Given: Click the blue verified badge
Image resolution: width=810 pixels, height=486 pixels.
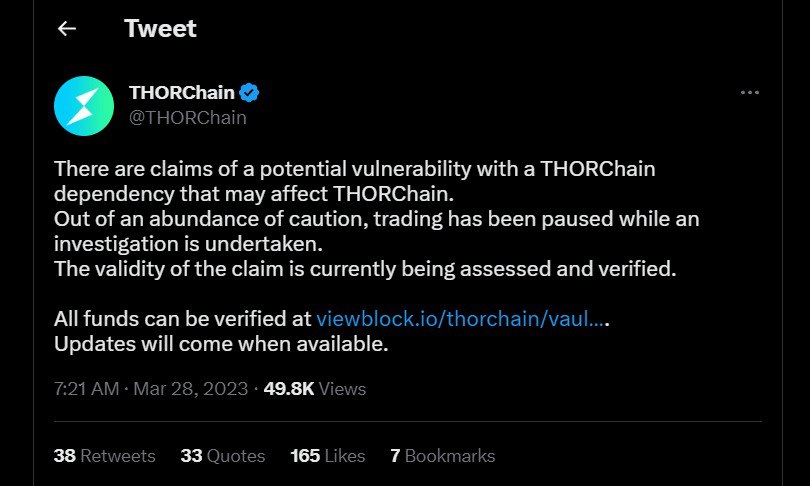Looking at the screenshot, I should point(250,93).
